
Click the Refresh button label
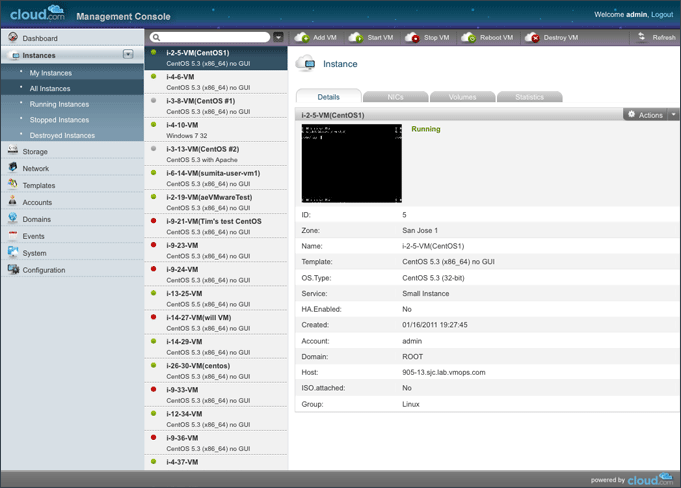664,38
